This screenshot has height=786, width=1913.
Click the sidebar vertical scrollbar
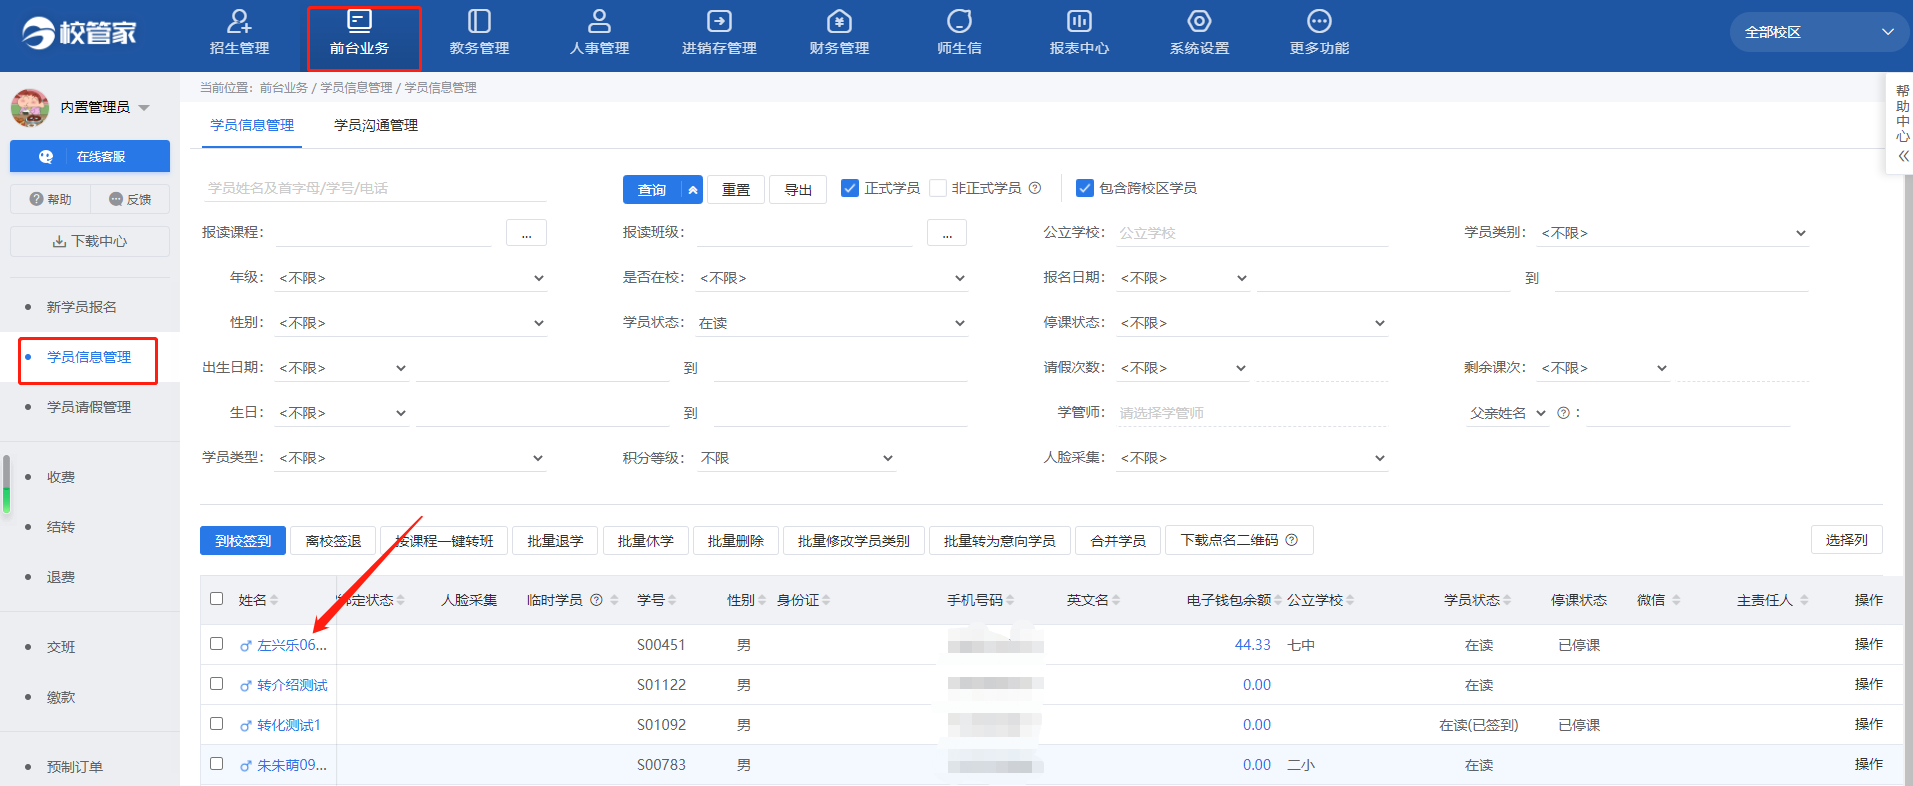tap(6, 484)
